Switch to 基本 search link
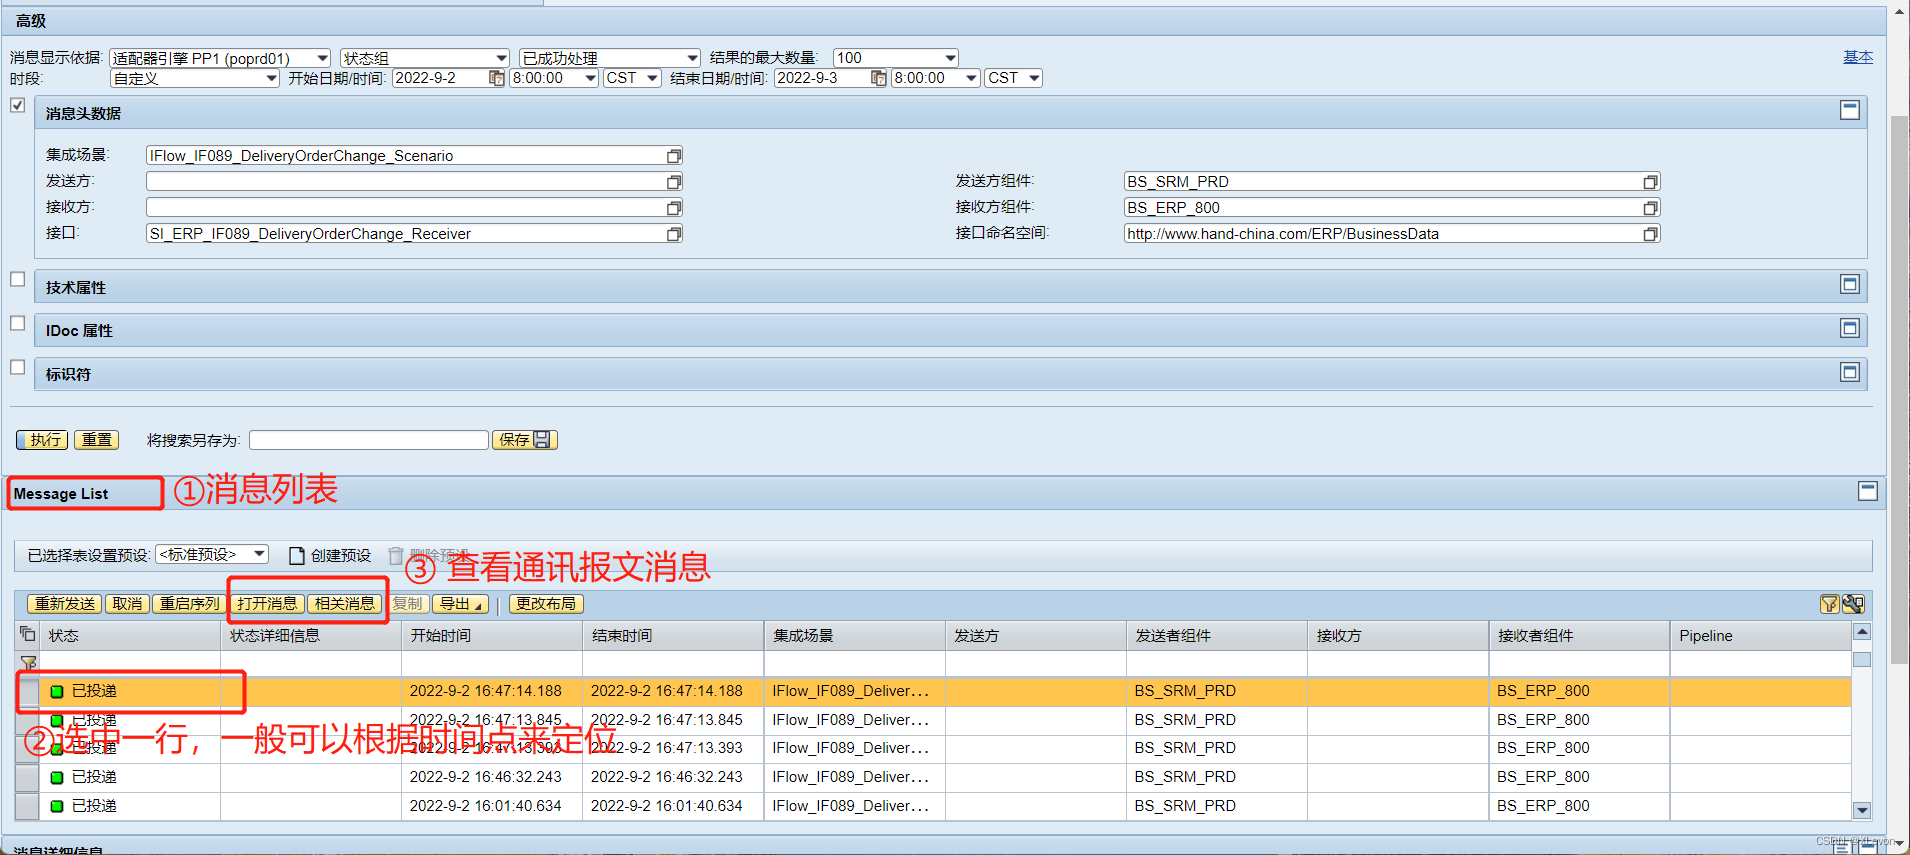Viewport: 1910px width, 855px height. [x=1858, y=57]
